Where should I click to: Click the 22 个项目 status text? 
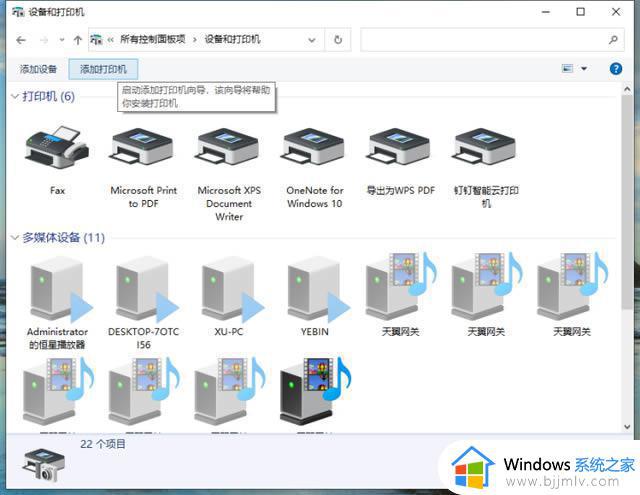[x=103, y=444]
